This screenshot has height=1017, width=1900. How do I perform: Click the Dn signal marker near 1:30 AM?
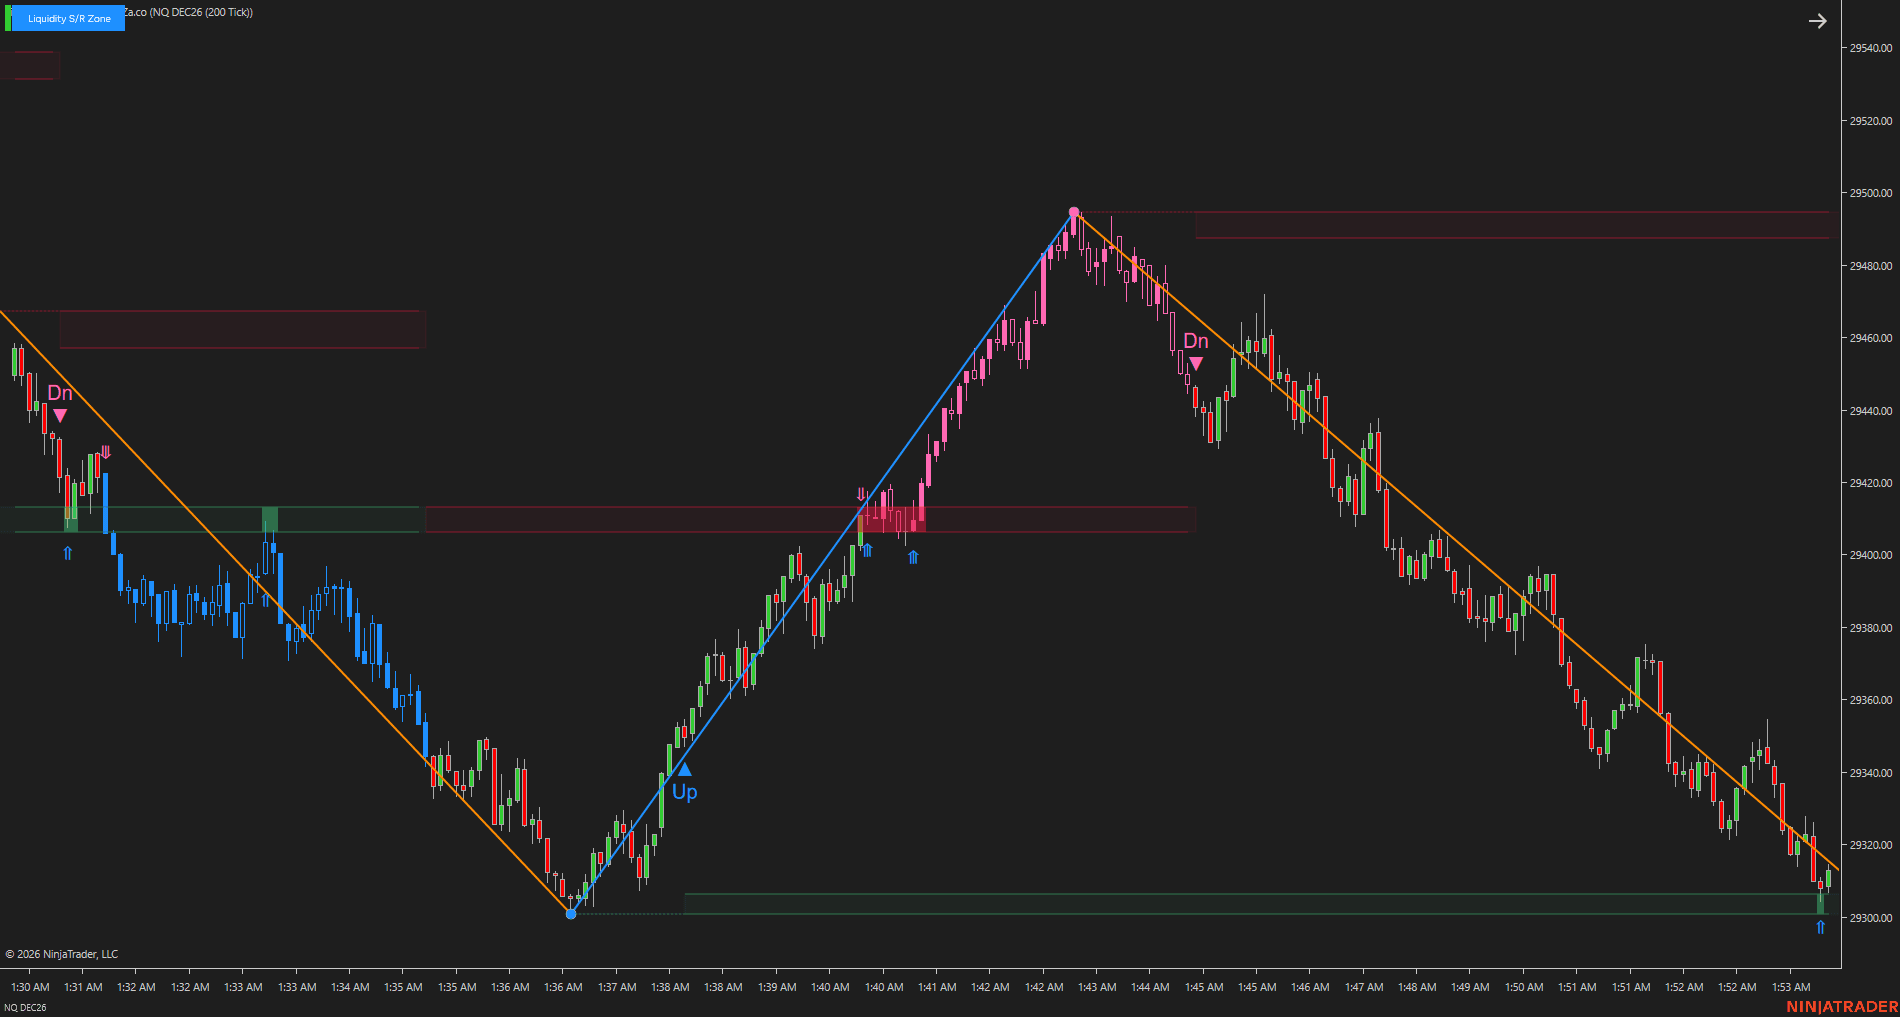coord(60,404)
